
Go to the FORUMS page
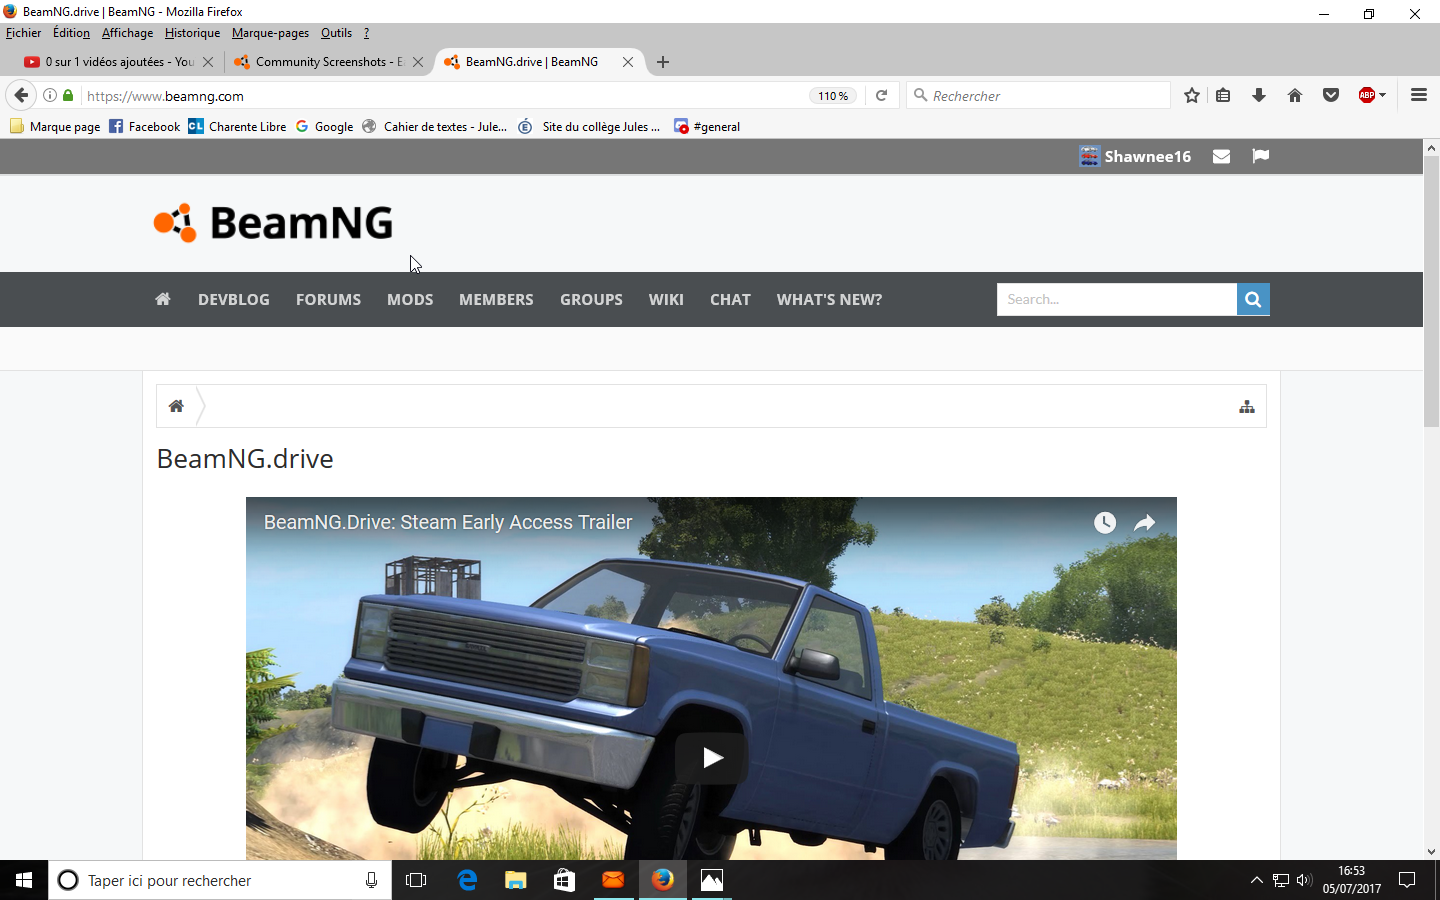click(328, 299)
